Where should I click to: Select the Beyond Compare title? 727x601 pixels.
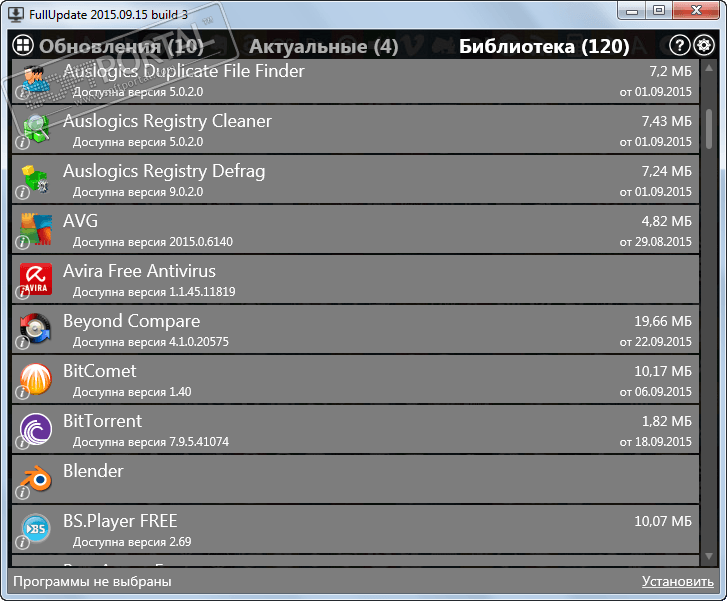132,321
